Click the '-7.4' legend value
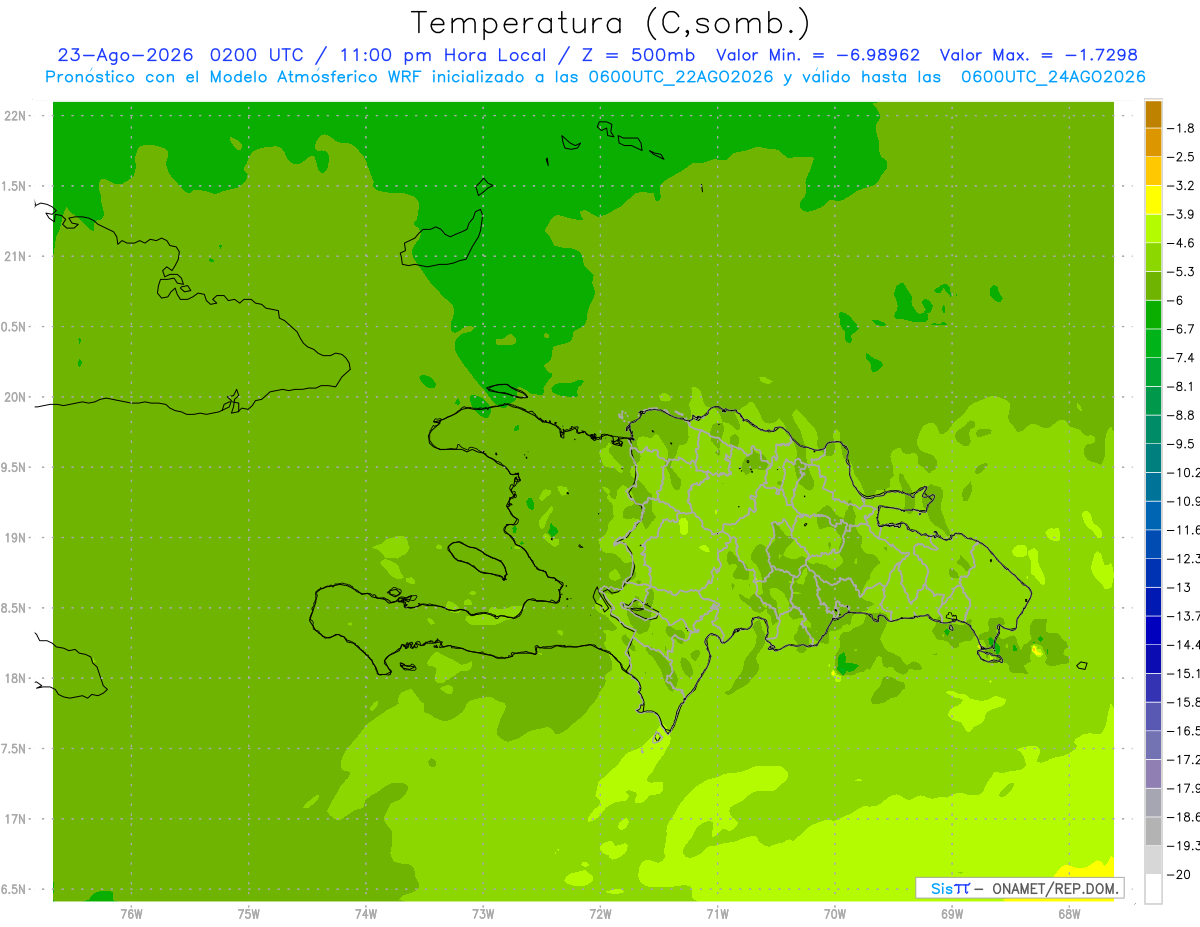 coord(1181,357)
